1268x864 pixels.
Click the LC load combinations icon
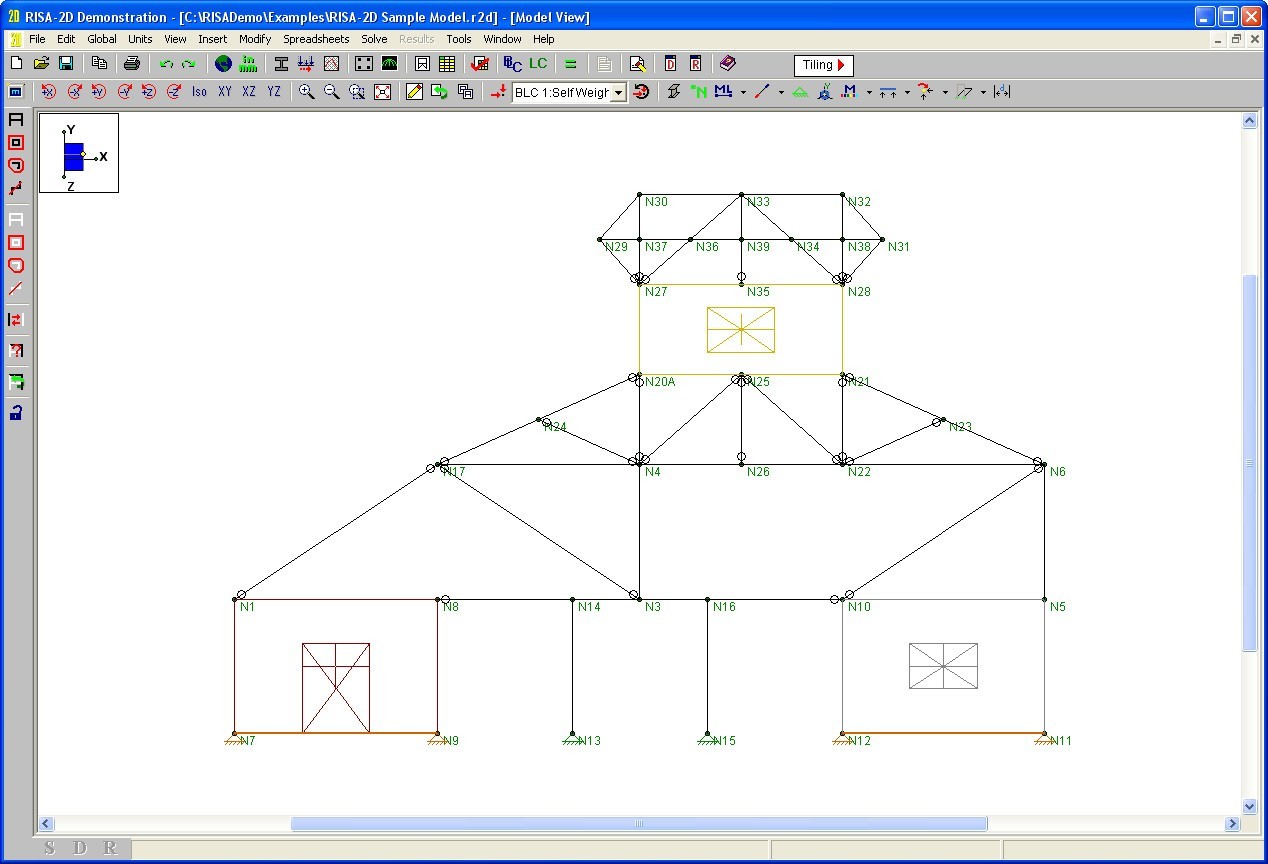[x=538, y=64]
